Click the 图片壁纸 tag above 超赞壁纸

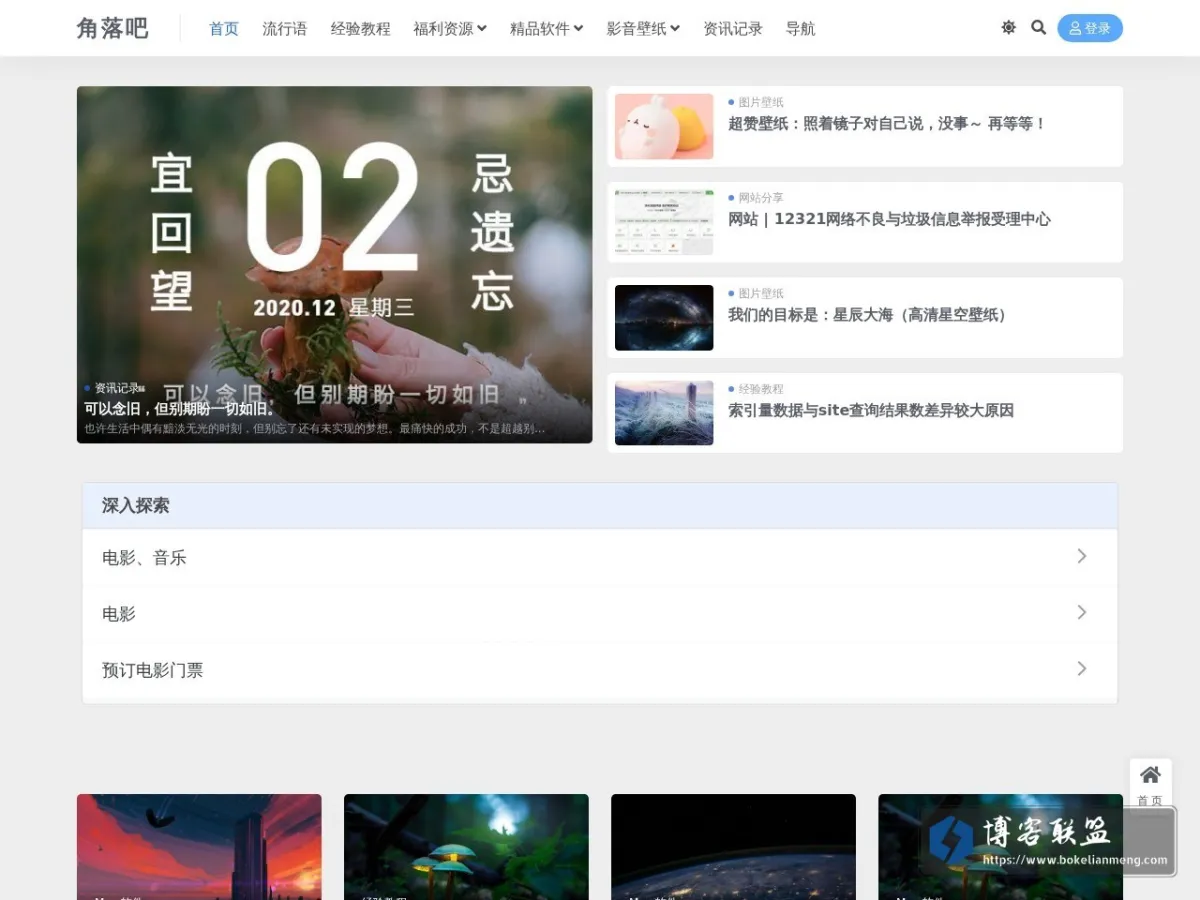click(761, 102)
